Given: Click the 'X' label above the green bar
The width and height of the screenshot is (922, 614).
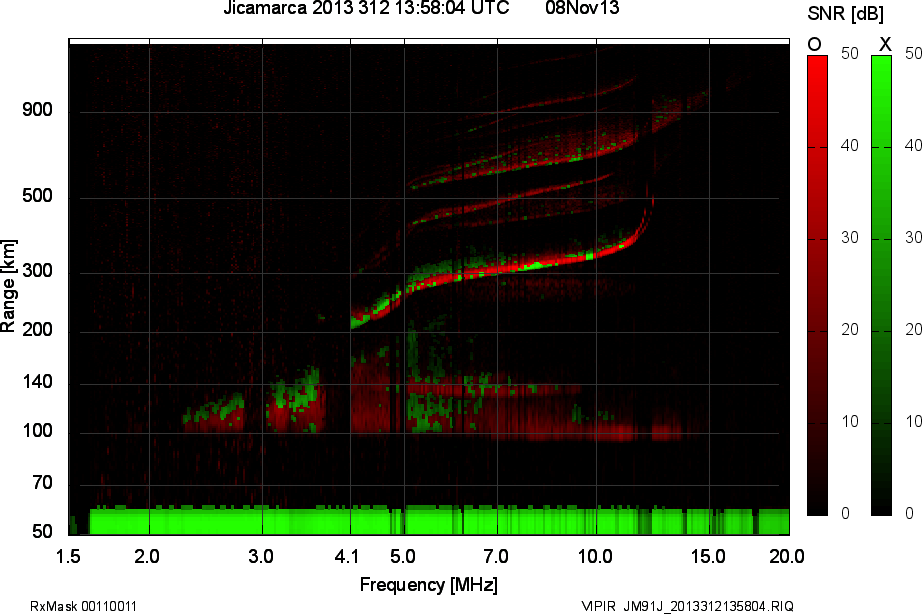Looking at the screenshot, I should [x=884, y=44].
